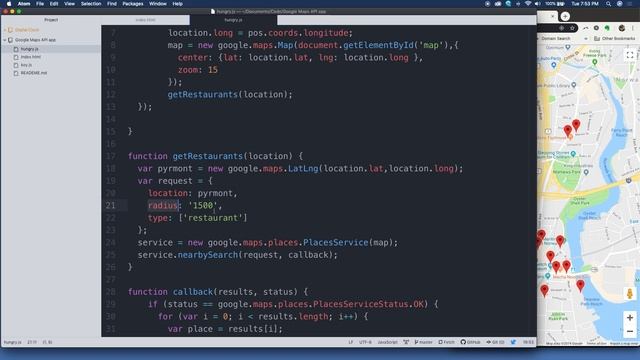Click the hungry.js file icon in tree
640x360 pixels.
(16, 49)
